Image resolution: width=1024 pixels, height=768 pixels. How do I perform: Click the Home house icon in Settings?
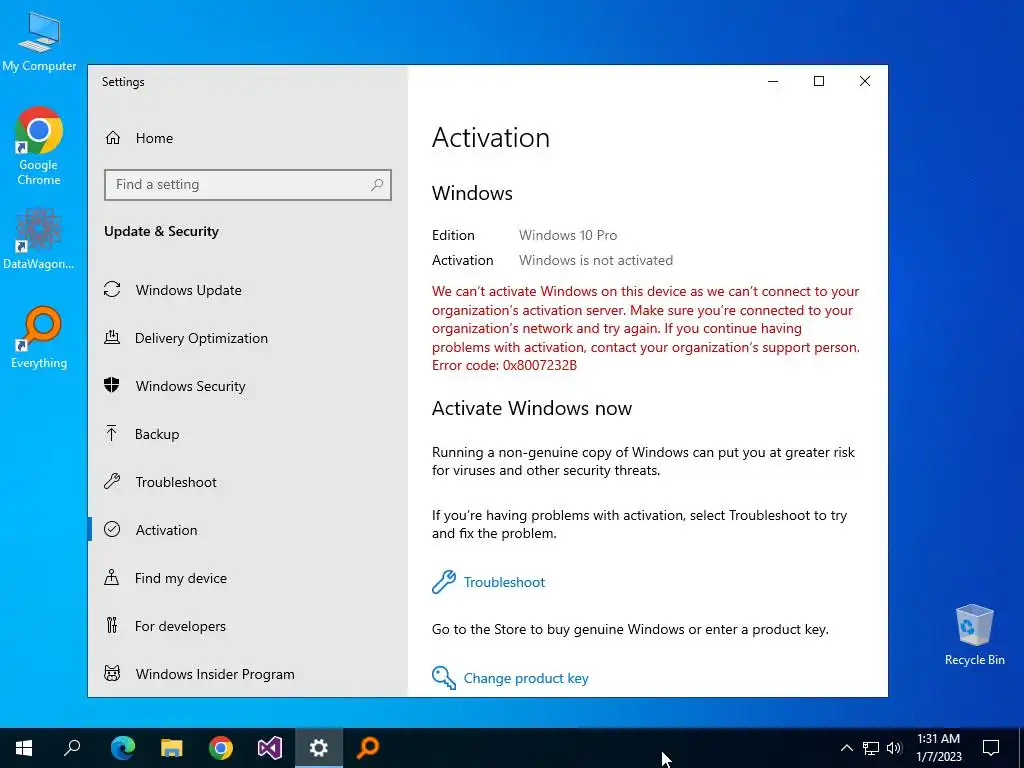[113, 138]
